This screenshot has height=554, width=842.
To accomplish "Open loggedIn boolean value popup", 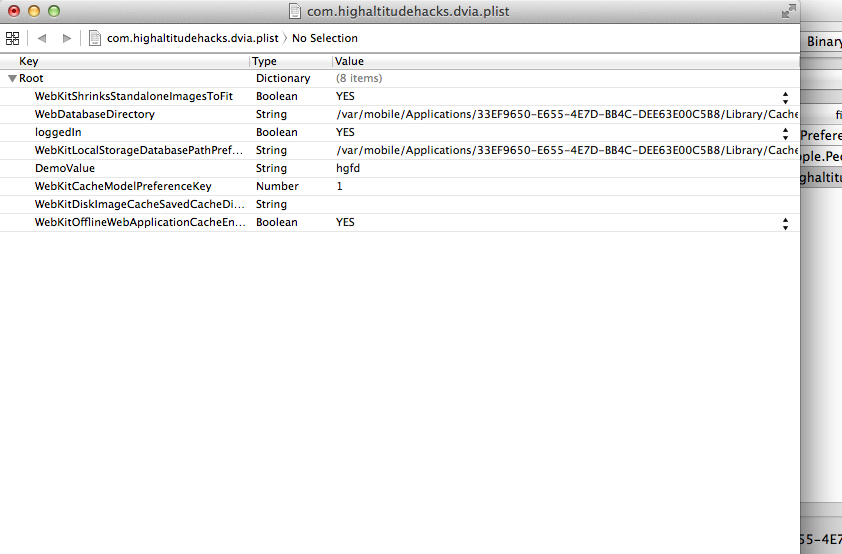I will [x=785, y=132].
